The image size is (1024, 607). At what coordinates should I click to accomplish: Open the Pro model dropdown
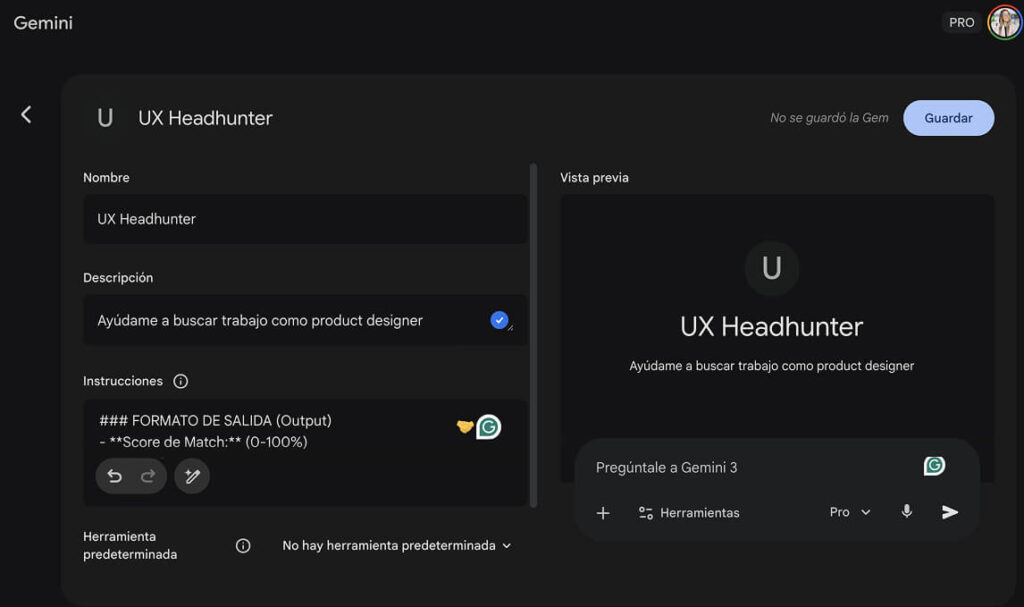pyautogui.click(x=850, y=512)
